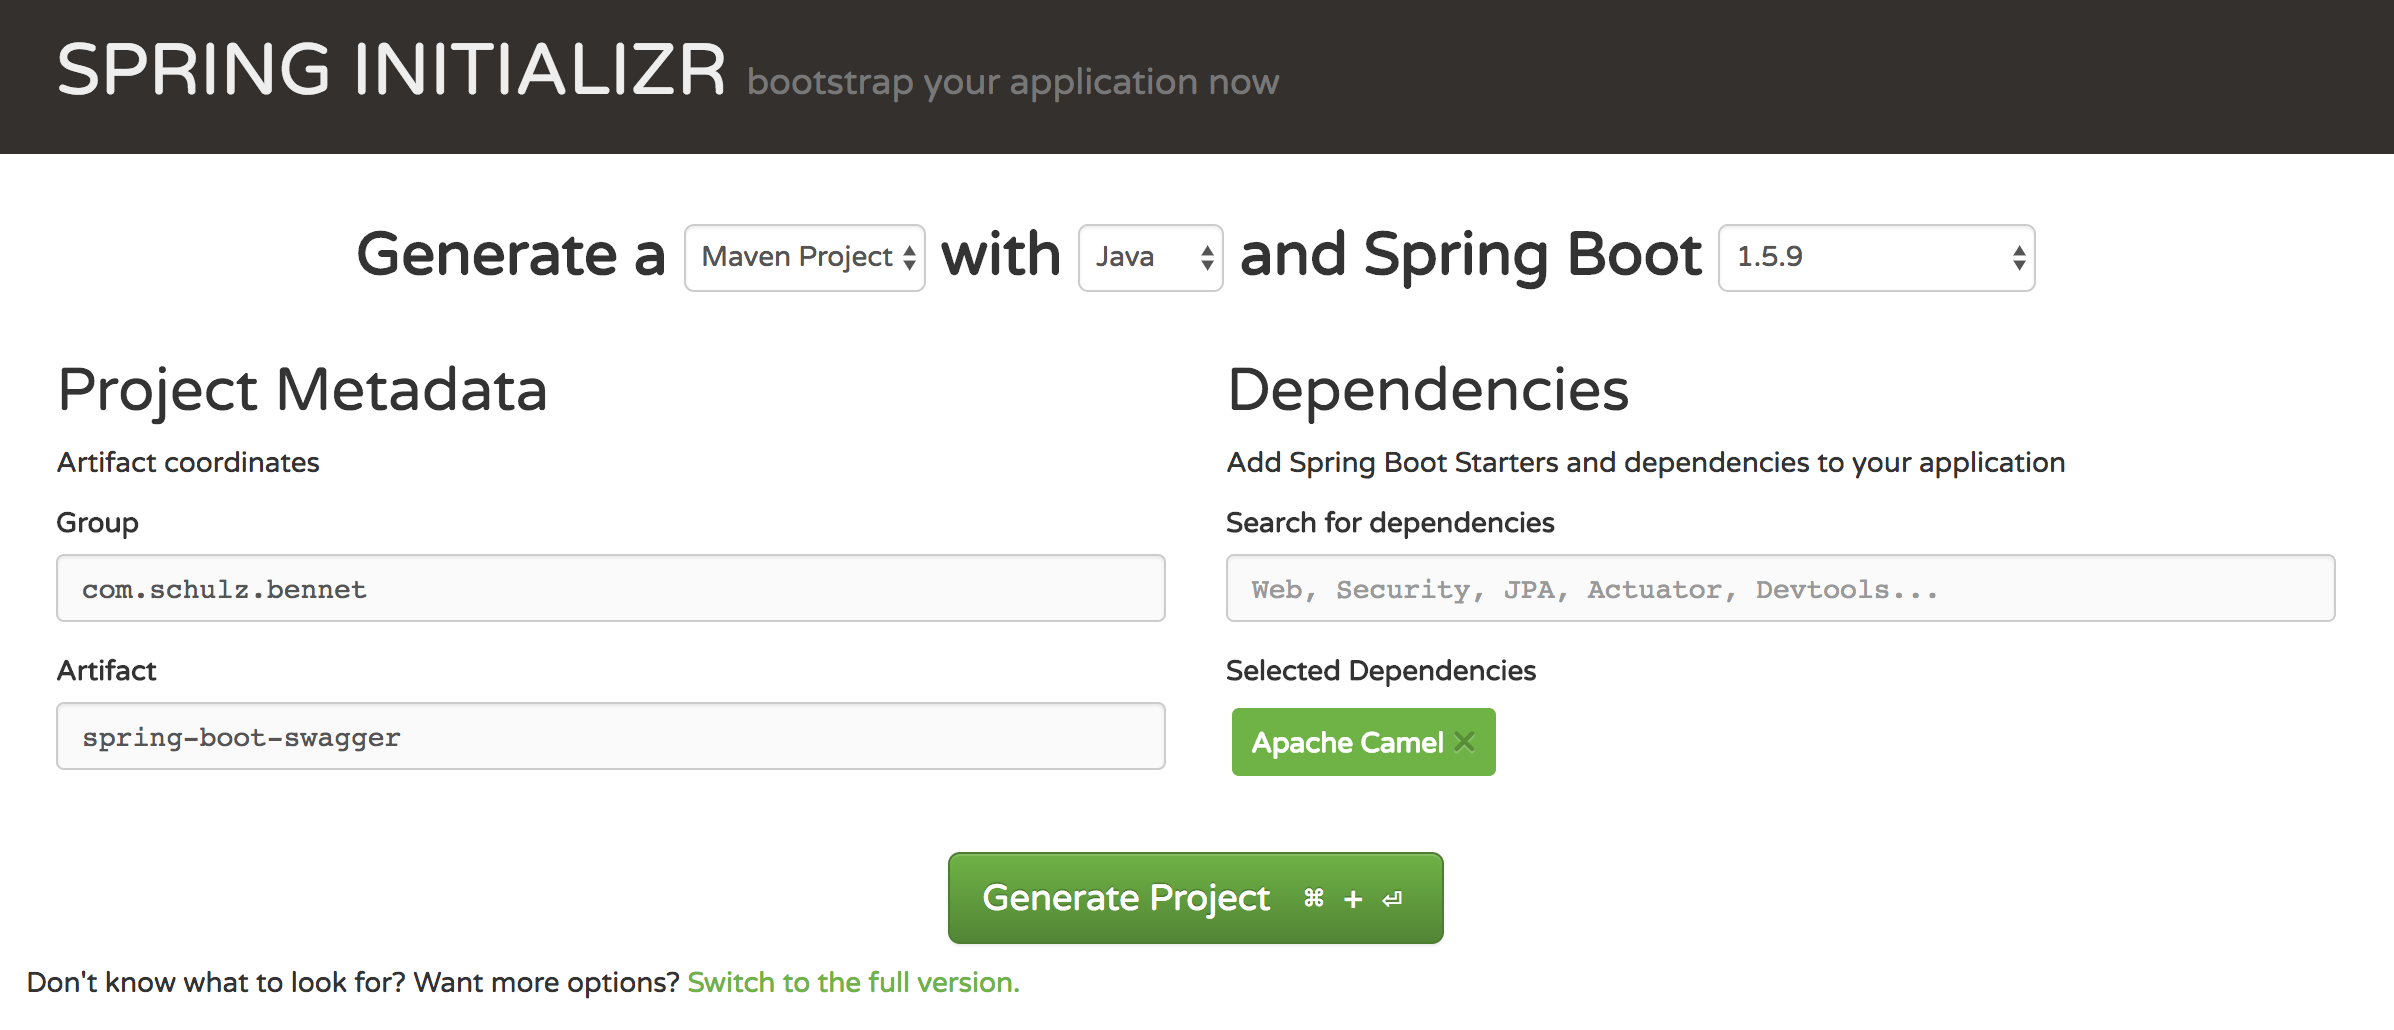Click the return key symbol on Generate button

point(1392,900)
